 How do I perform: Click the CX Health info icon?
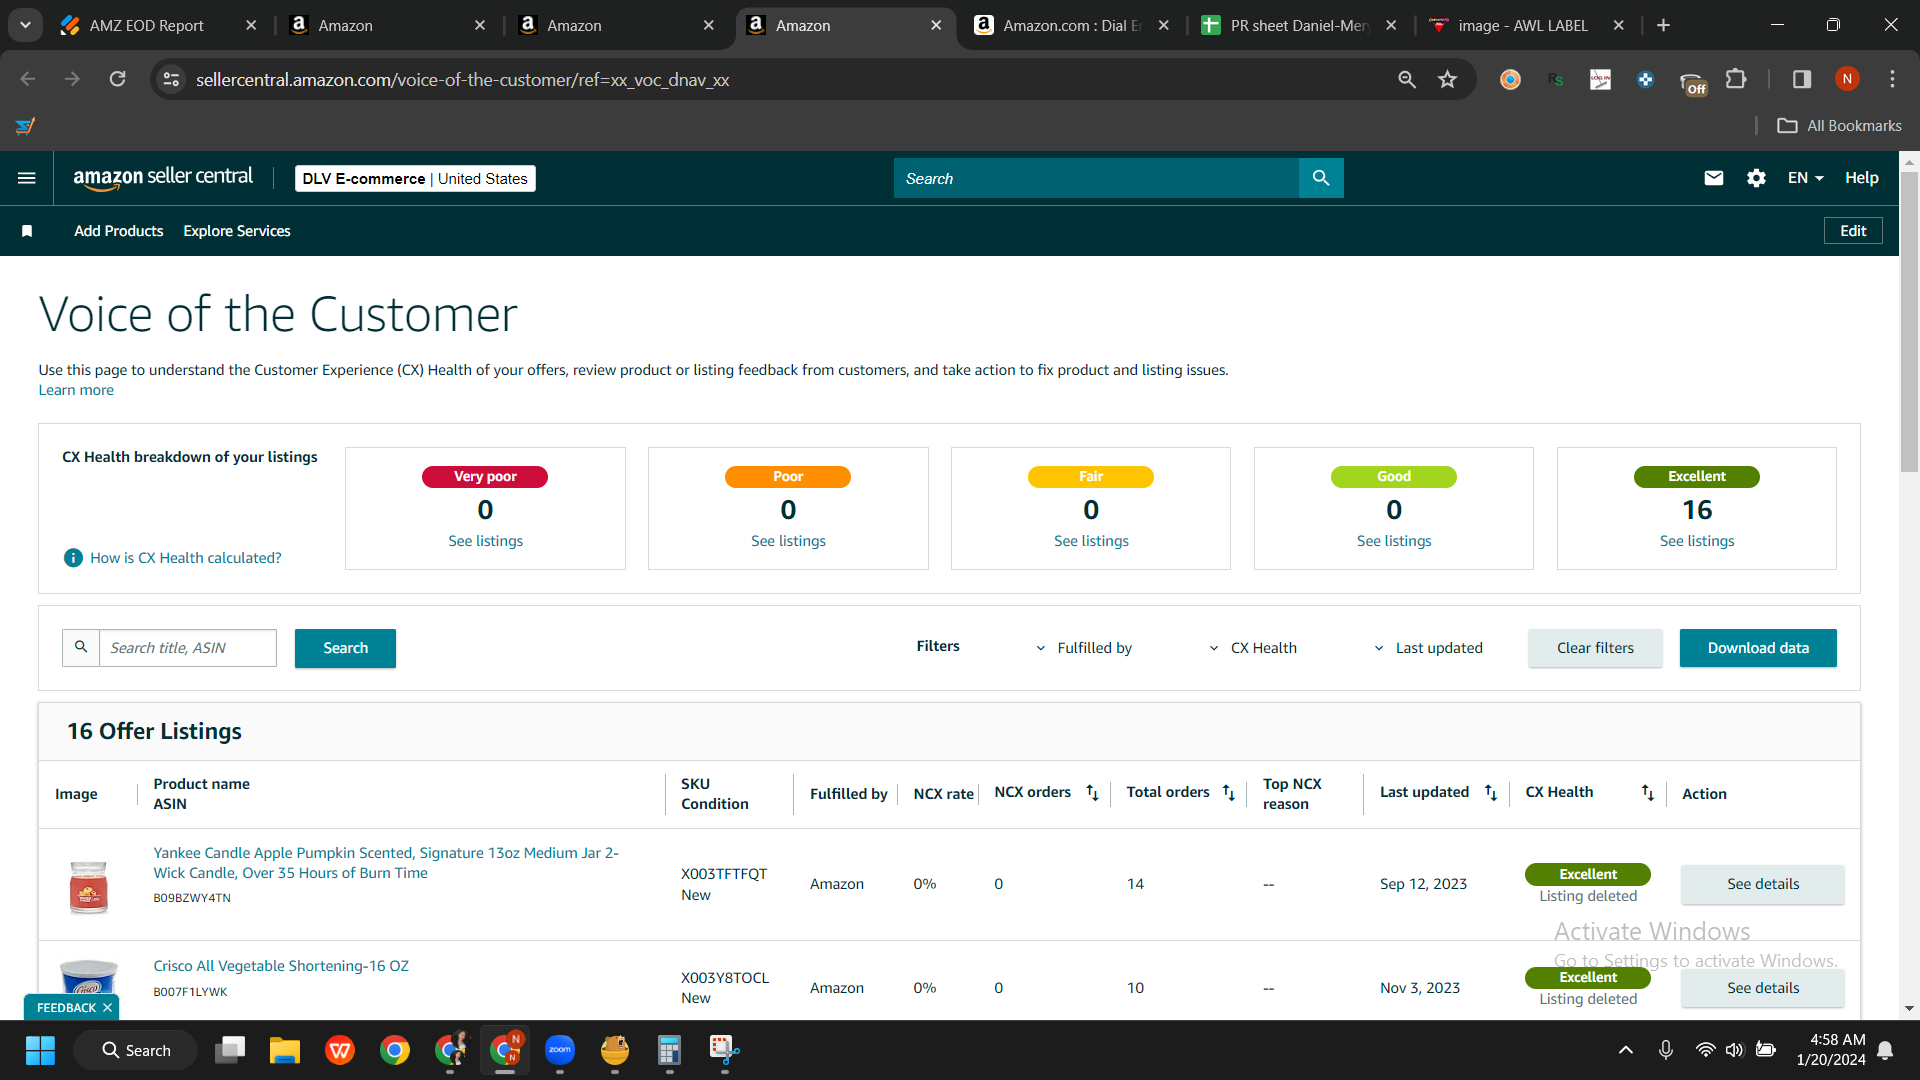pos(73,558)
